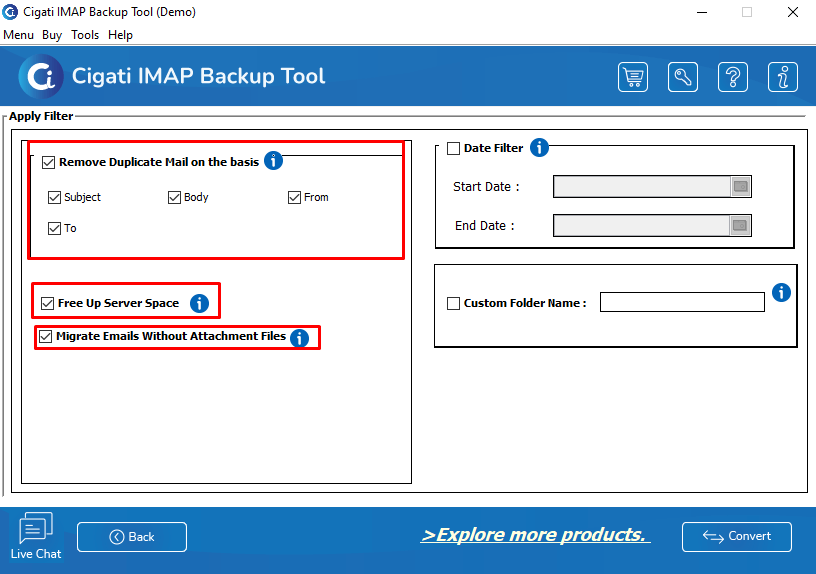Click the End Date input field
The height and width of the screenshot is (574, 816).
coord(642,225)
